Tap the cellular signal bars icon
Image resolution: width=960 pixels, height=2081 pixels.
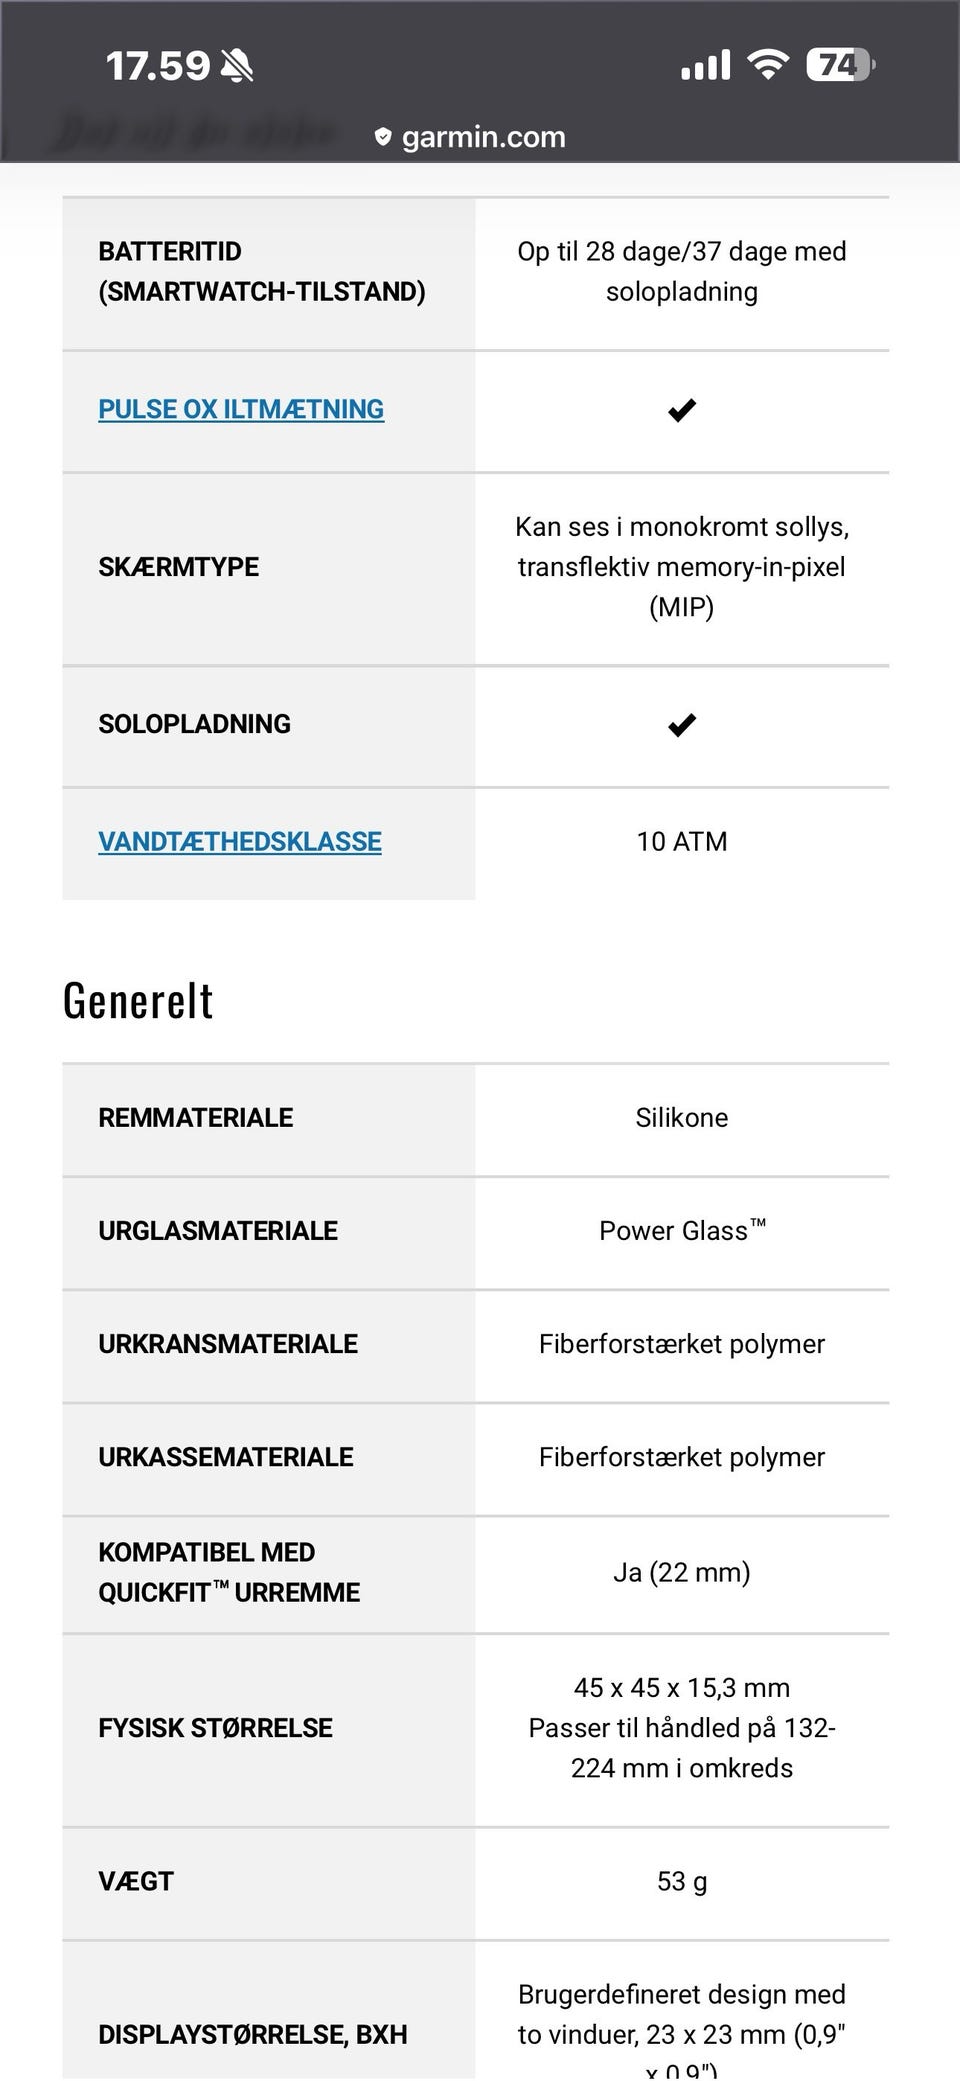[706, 66]
